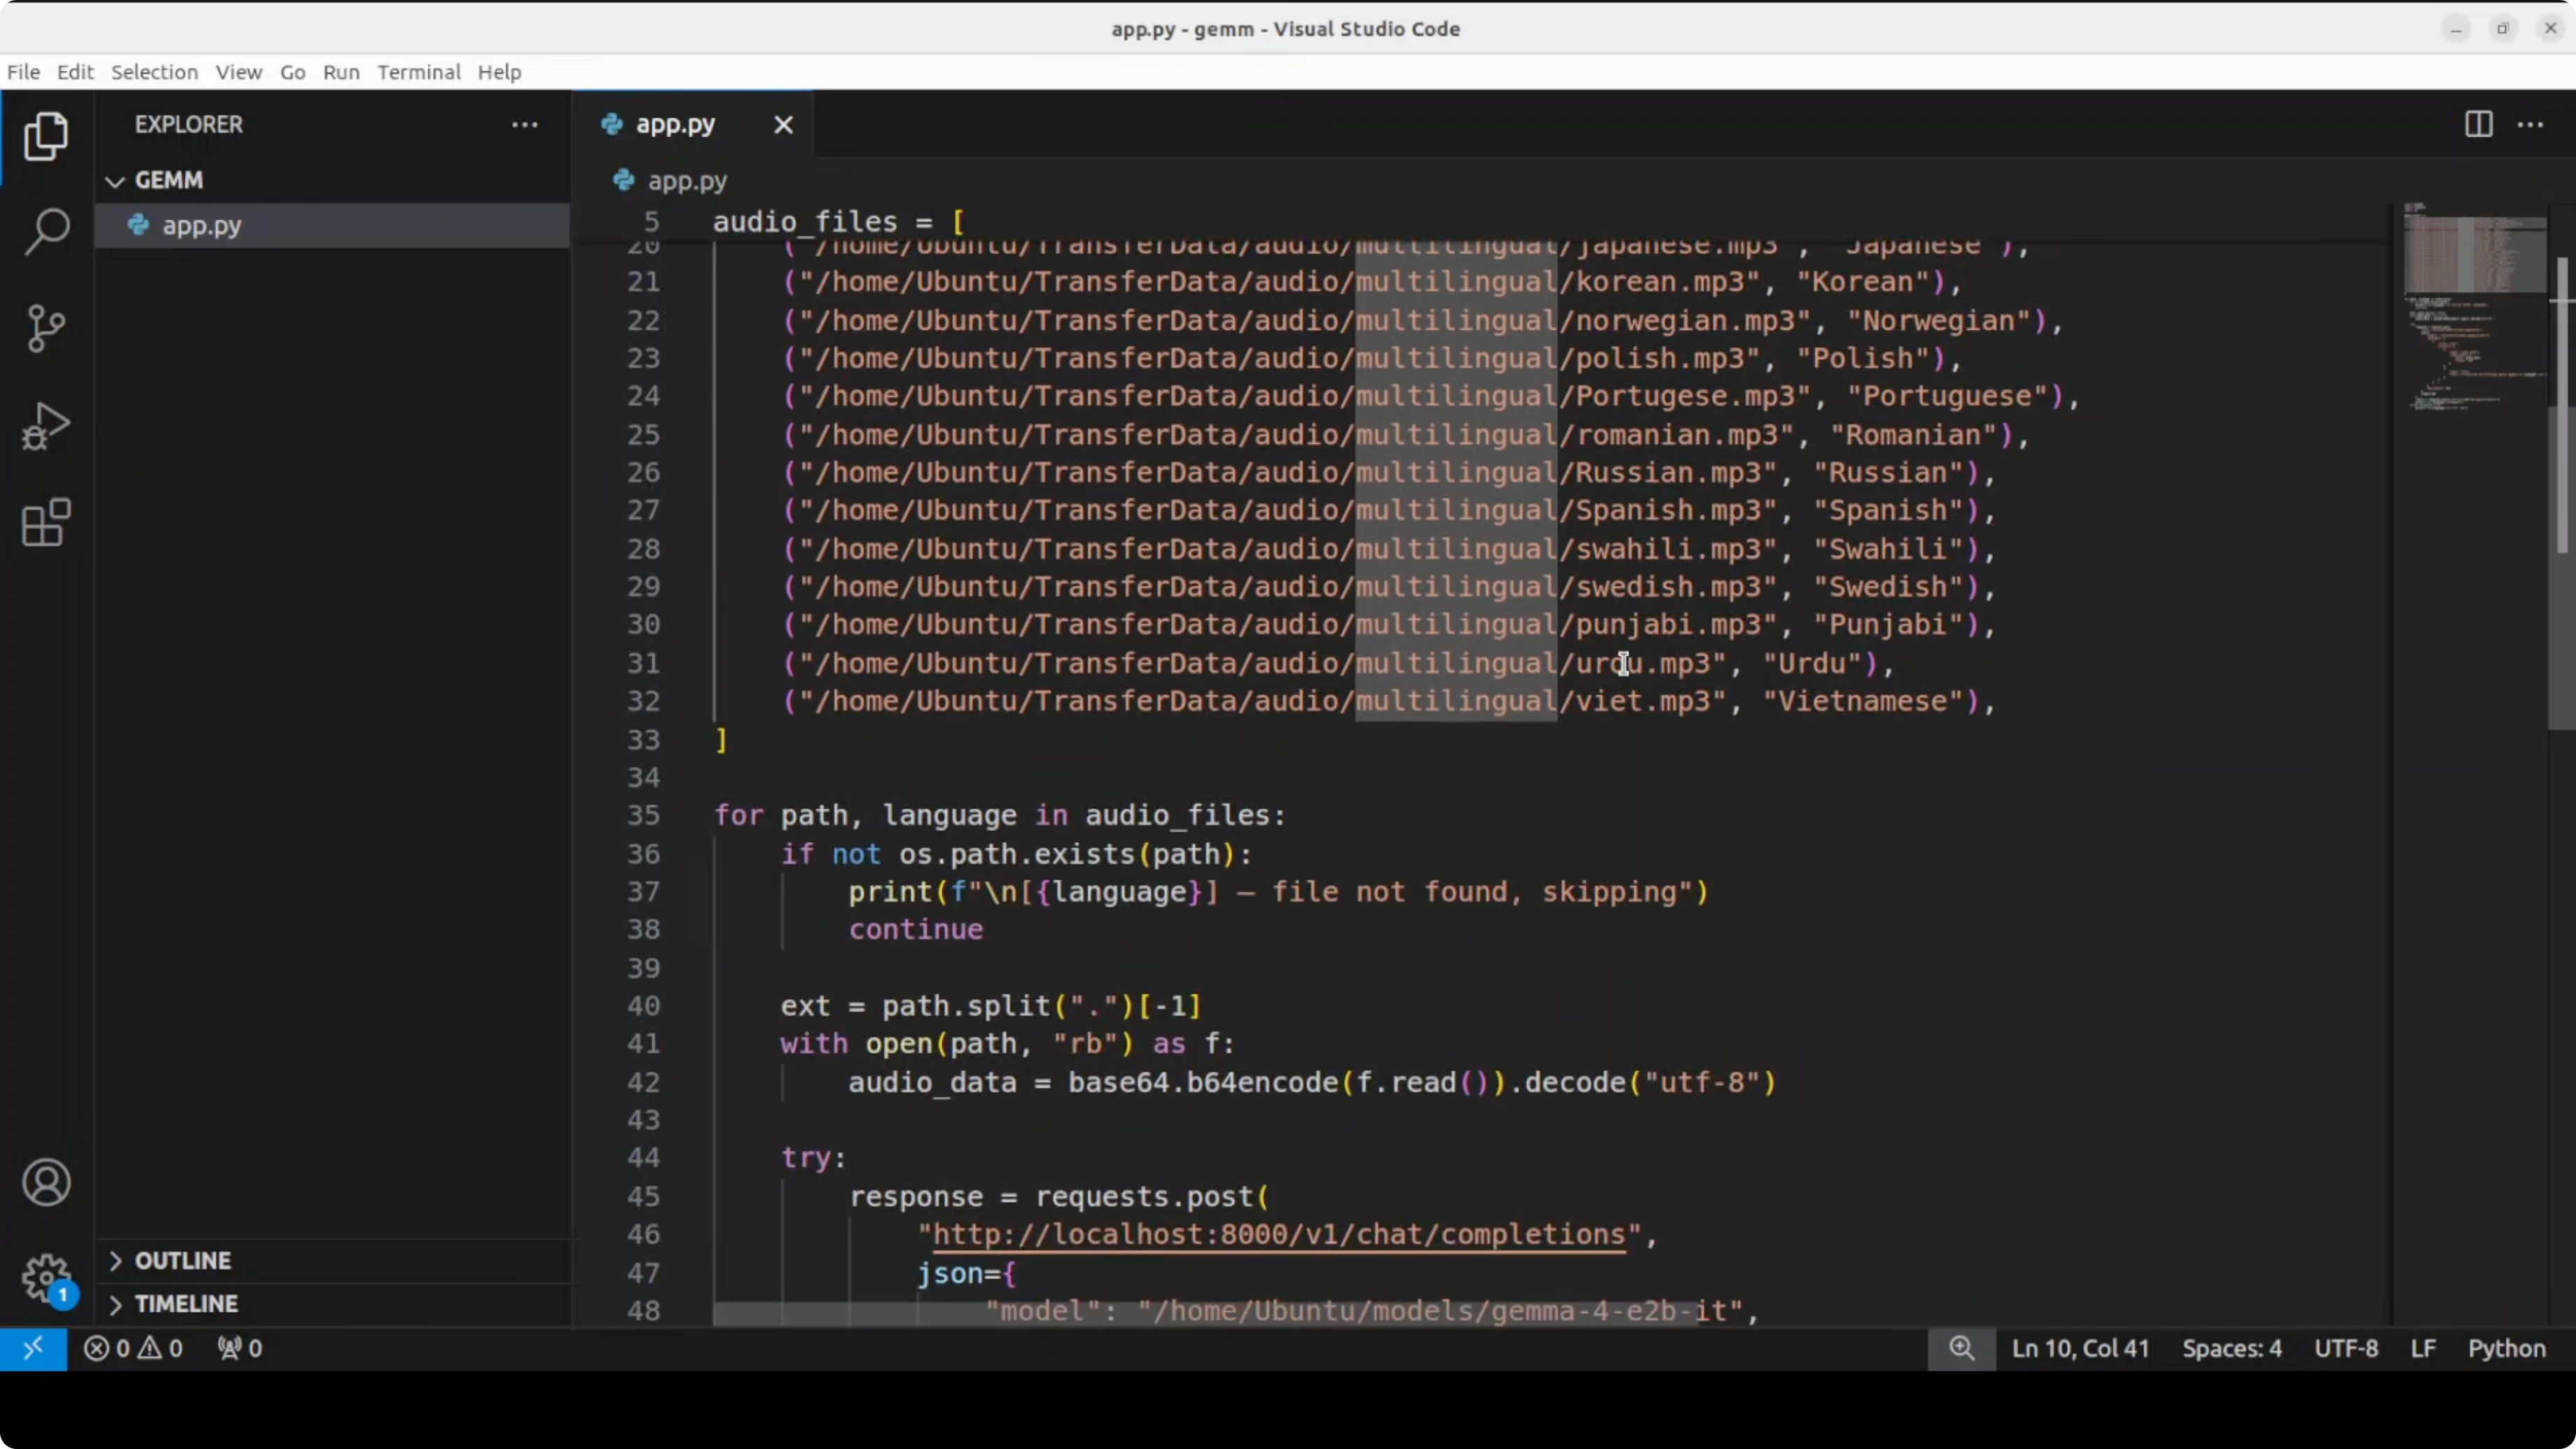Click the localhost chat completions URL link
This screenshot has width=2576, height=1449.
click(x=1278, y=1235)
